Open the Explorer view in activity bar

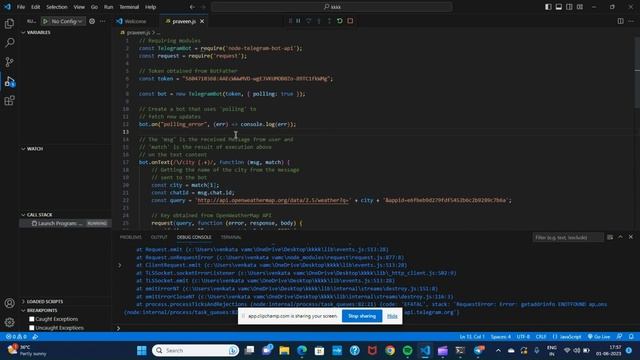[x=9, y=23]
